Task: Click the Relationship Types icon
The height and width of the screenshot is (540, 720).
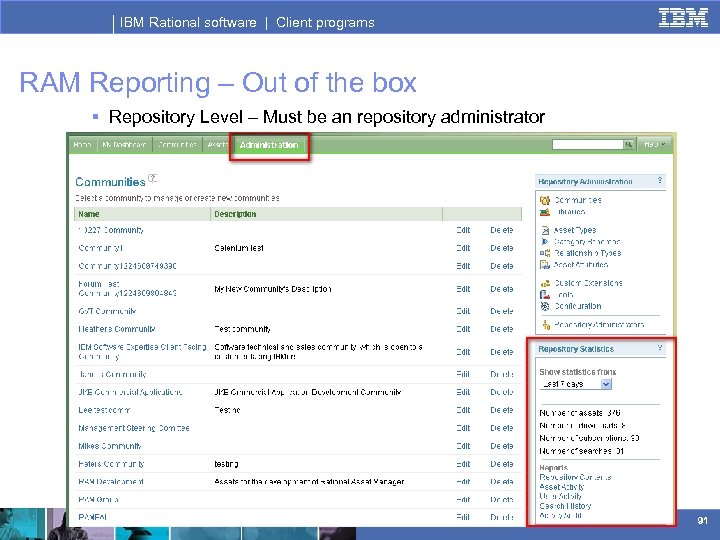Action: [545, 253]
